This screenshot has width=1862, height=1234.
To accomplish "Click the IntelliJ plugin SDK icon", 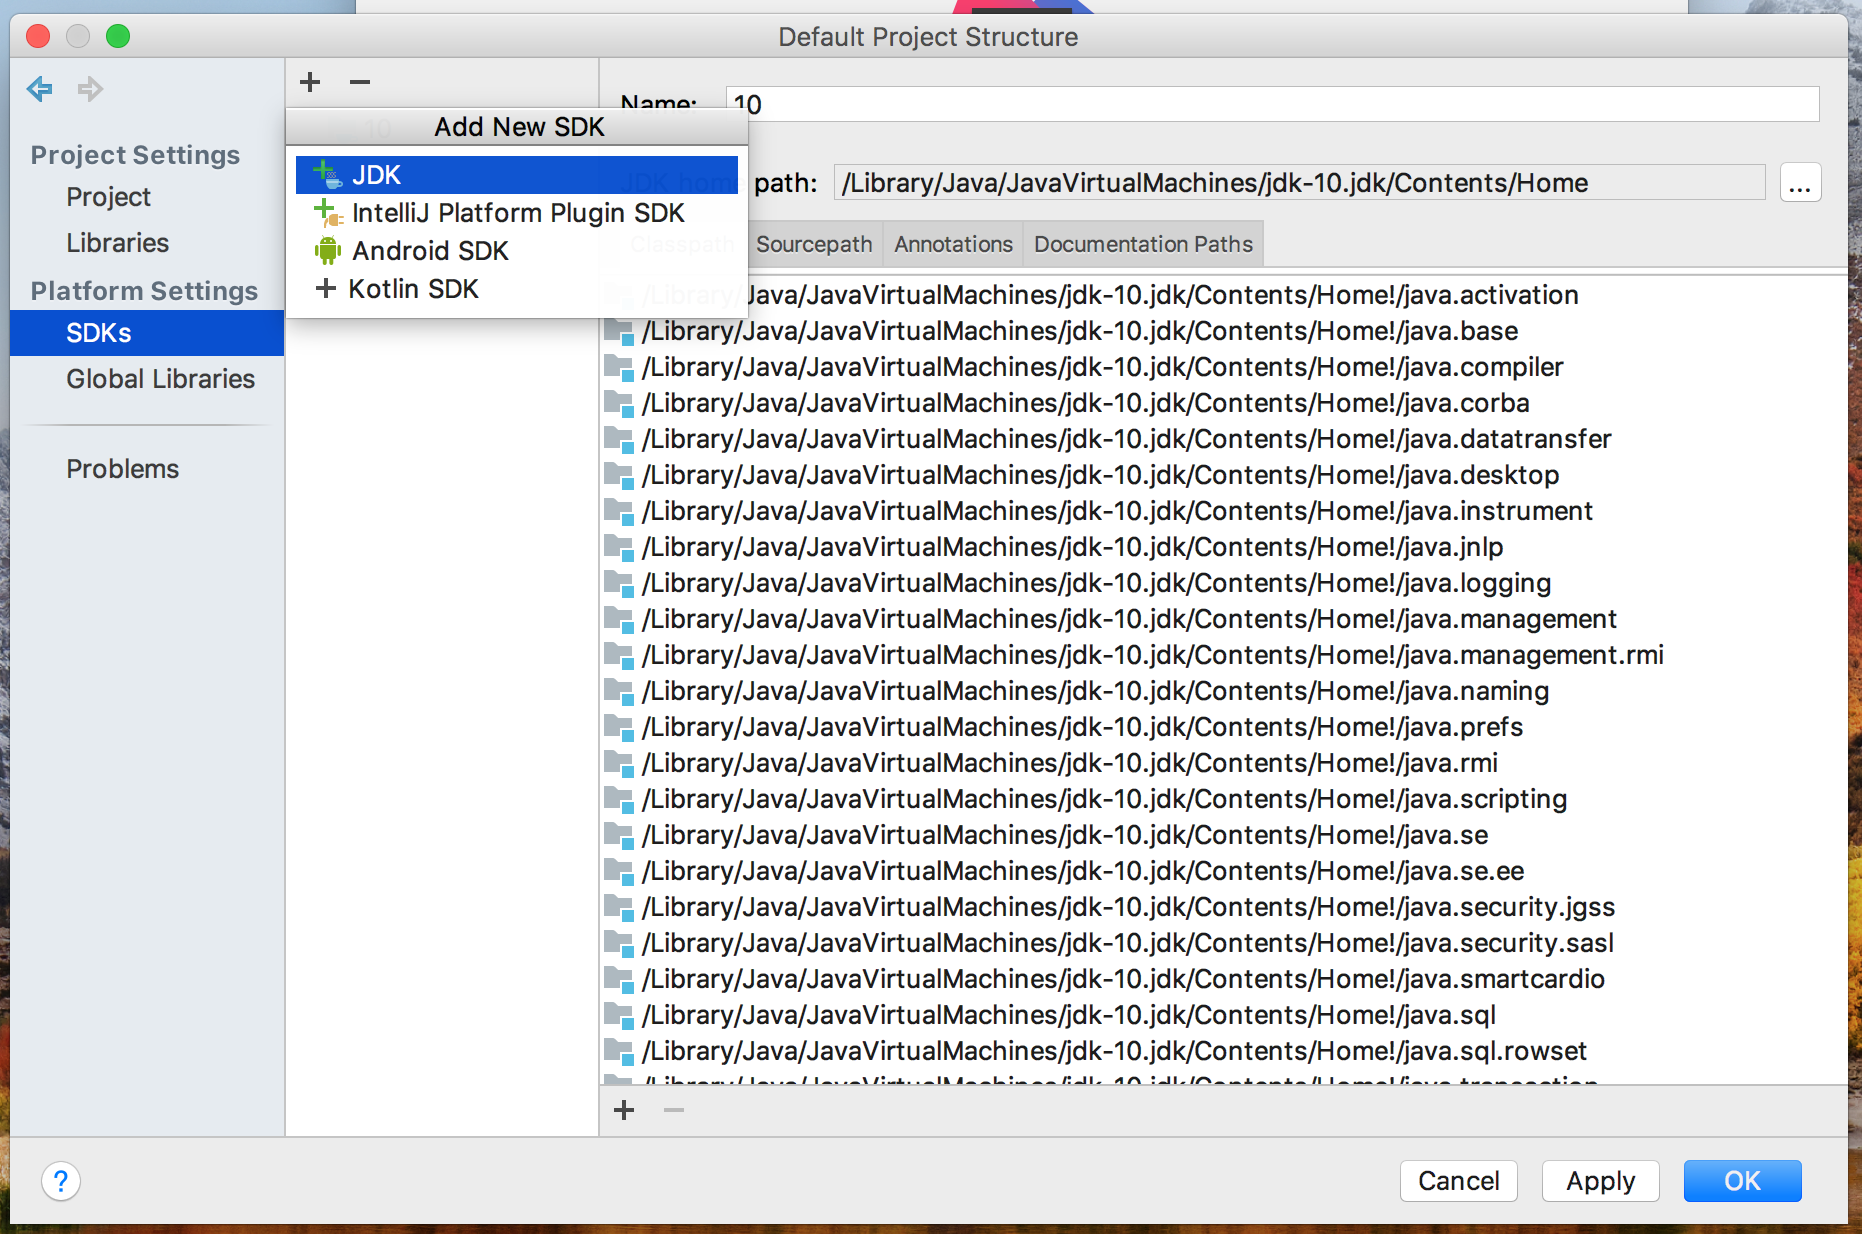I will (x=328, y=213).
